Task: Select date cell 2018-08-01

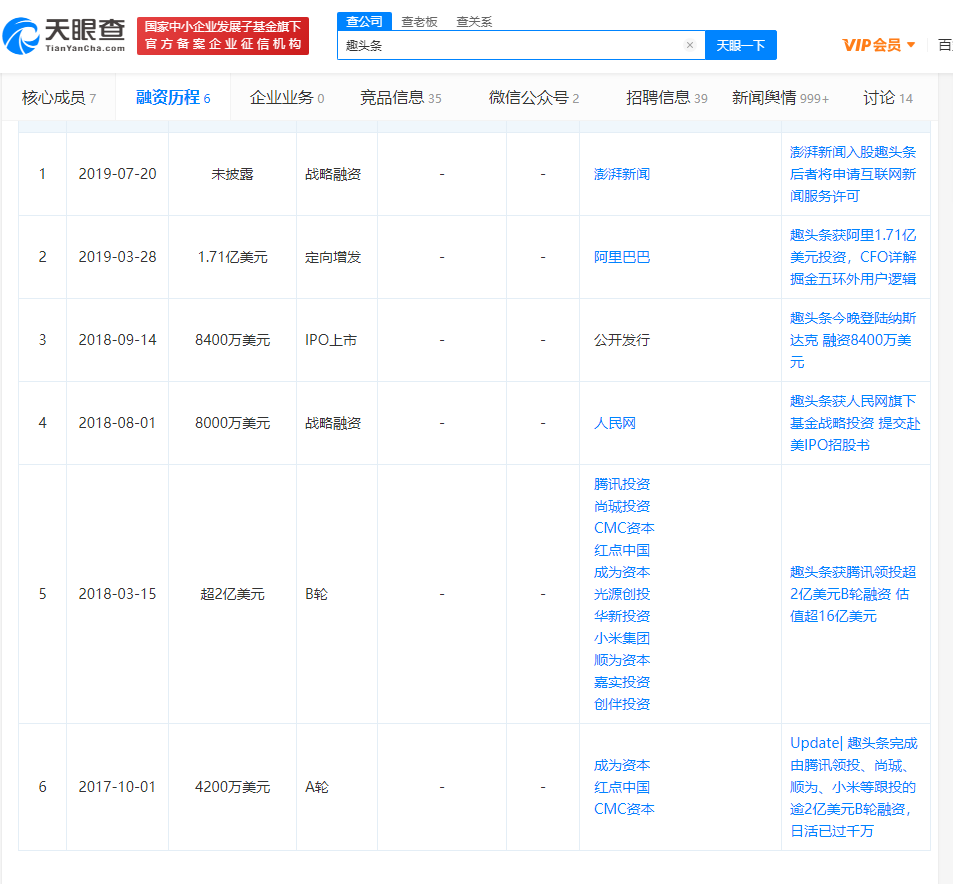Action: pyautogui.click(x=117, y=423)
